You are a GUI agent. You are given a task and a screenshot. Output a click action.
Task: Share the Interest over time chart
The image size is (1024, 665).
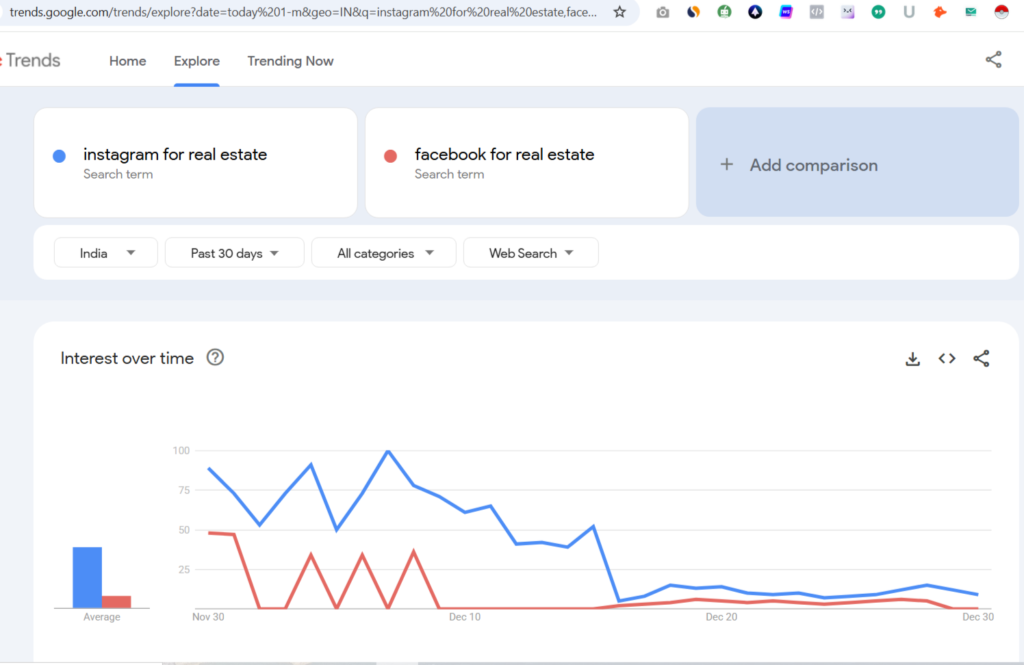click(981, 359)
